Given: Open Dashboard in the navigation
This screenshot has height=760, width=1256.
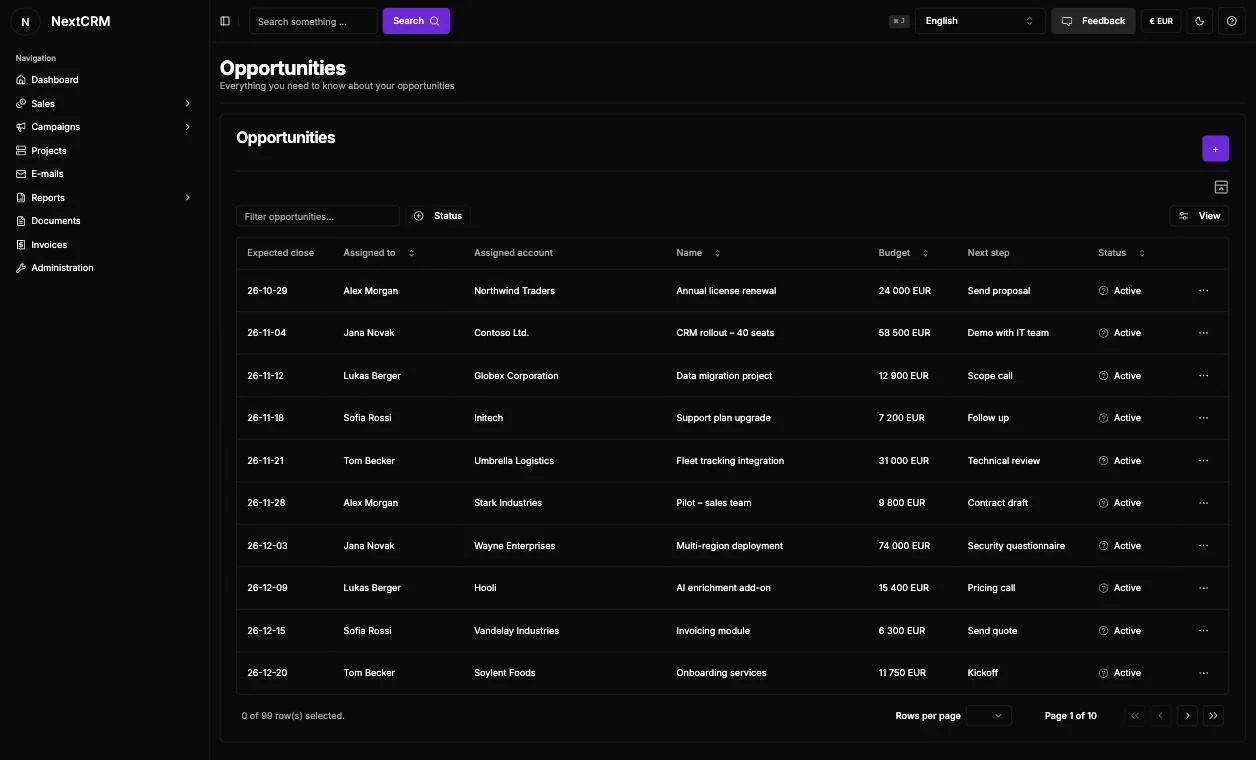Looking at the screenshot, I should (54, 80).
